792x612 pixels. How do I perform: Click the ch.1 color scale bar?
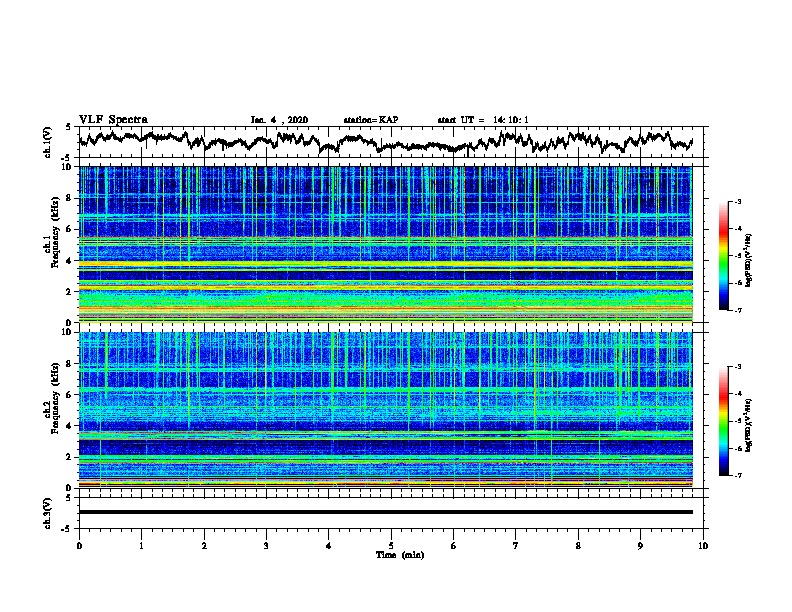point(723,256)
